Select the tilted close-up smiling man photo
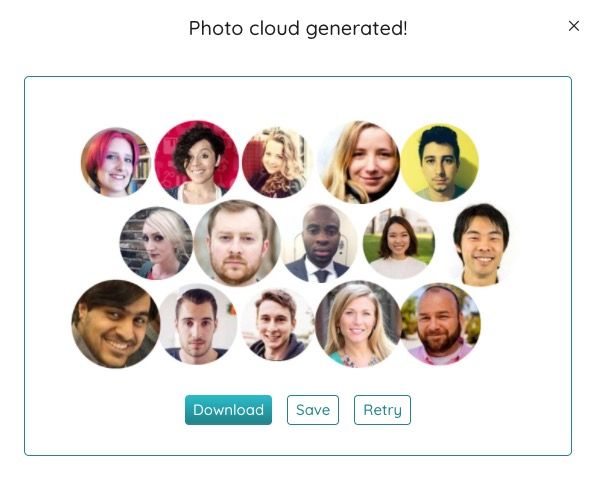Image resolution: width=596 pixels, height=481 pixels. (116, 324)
